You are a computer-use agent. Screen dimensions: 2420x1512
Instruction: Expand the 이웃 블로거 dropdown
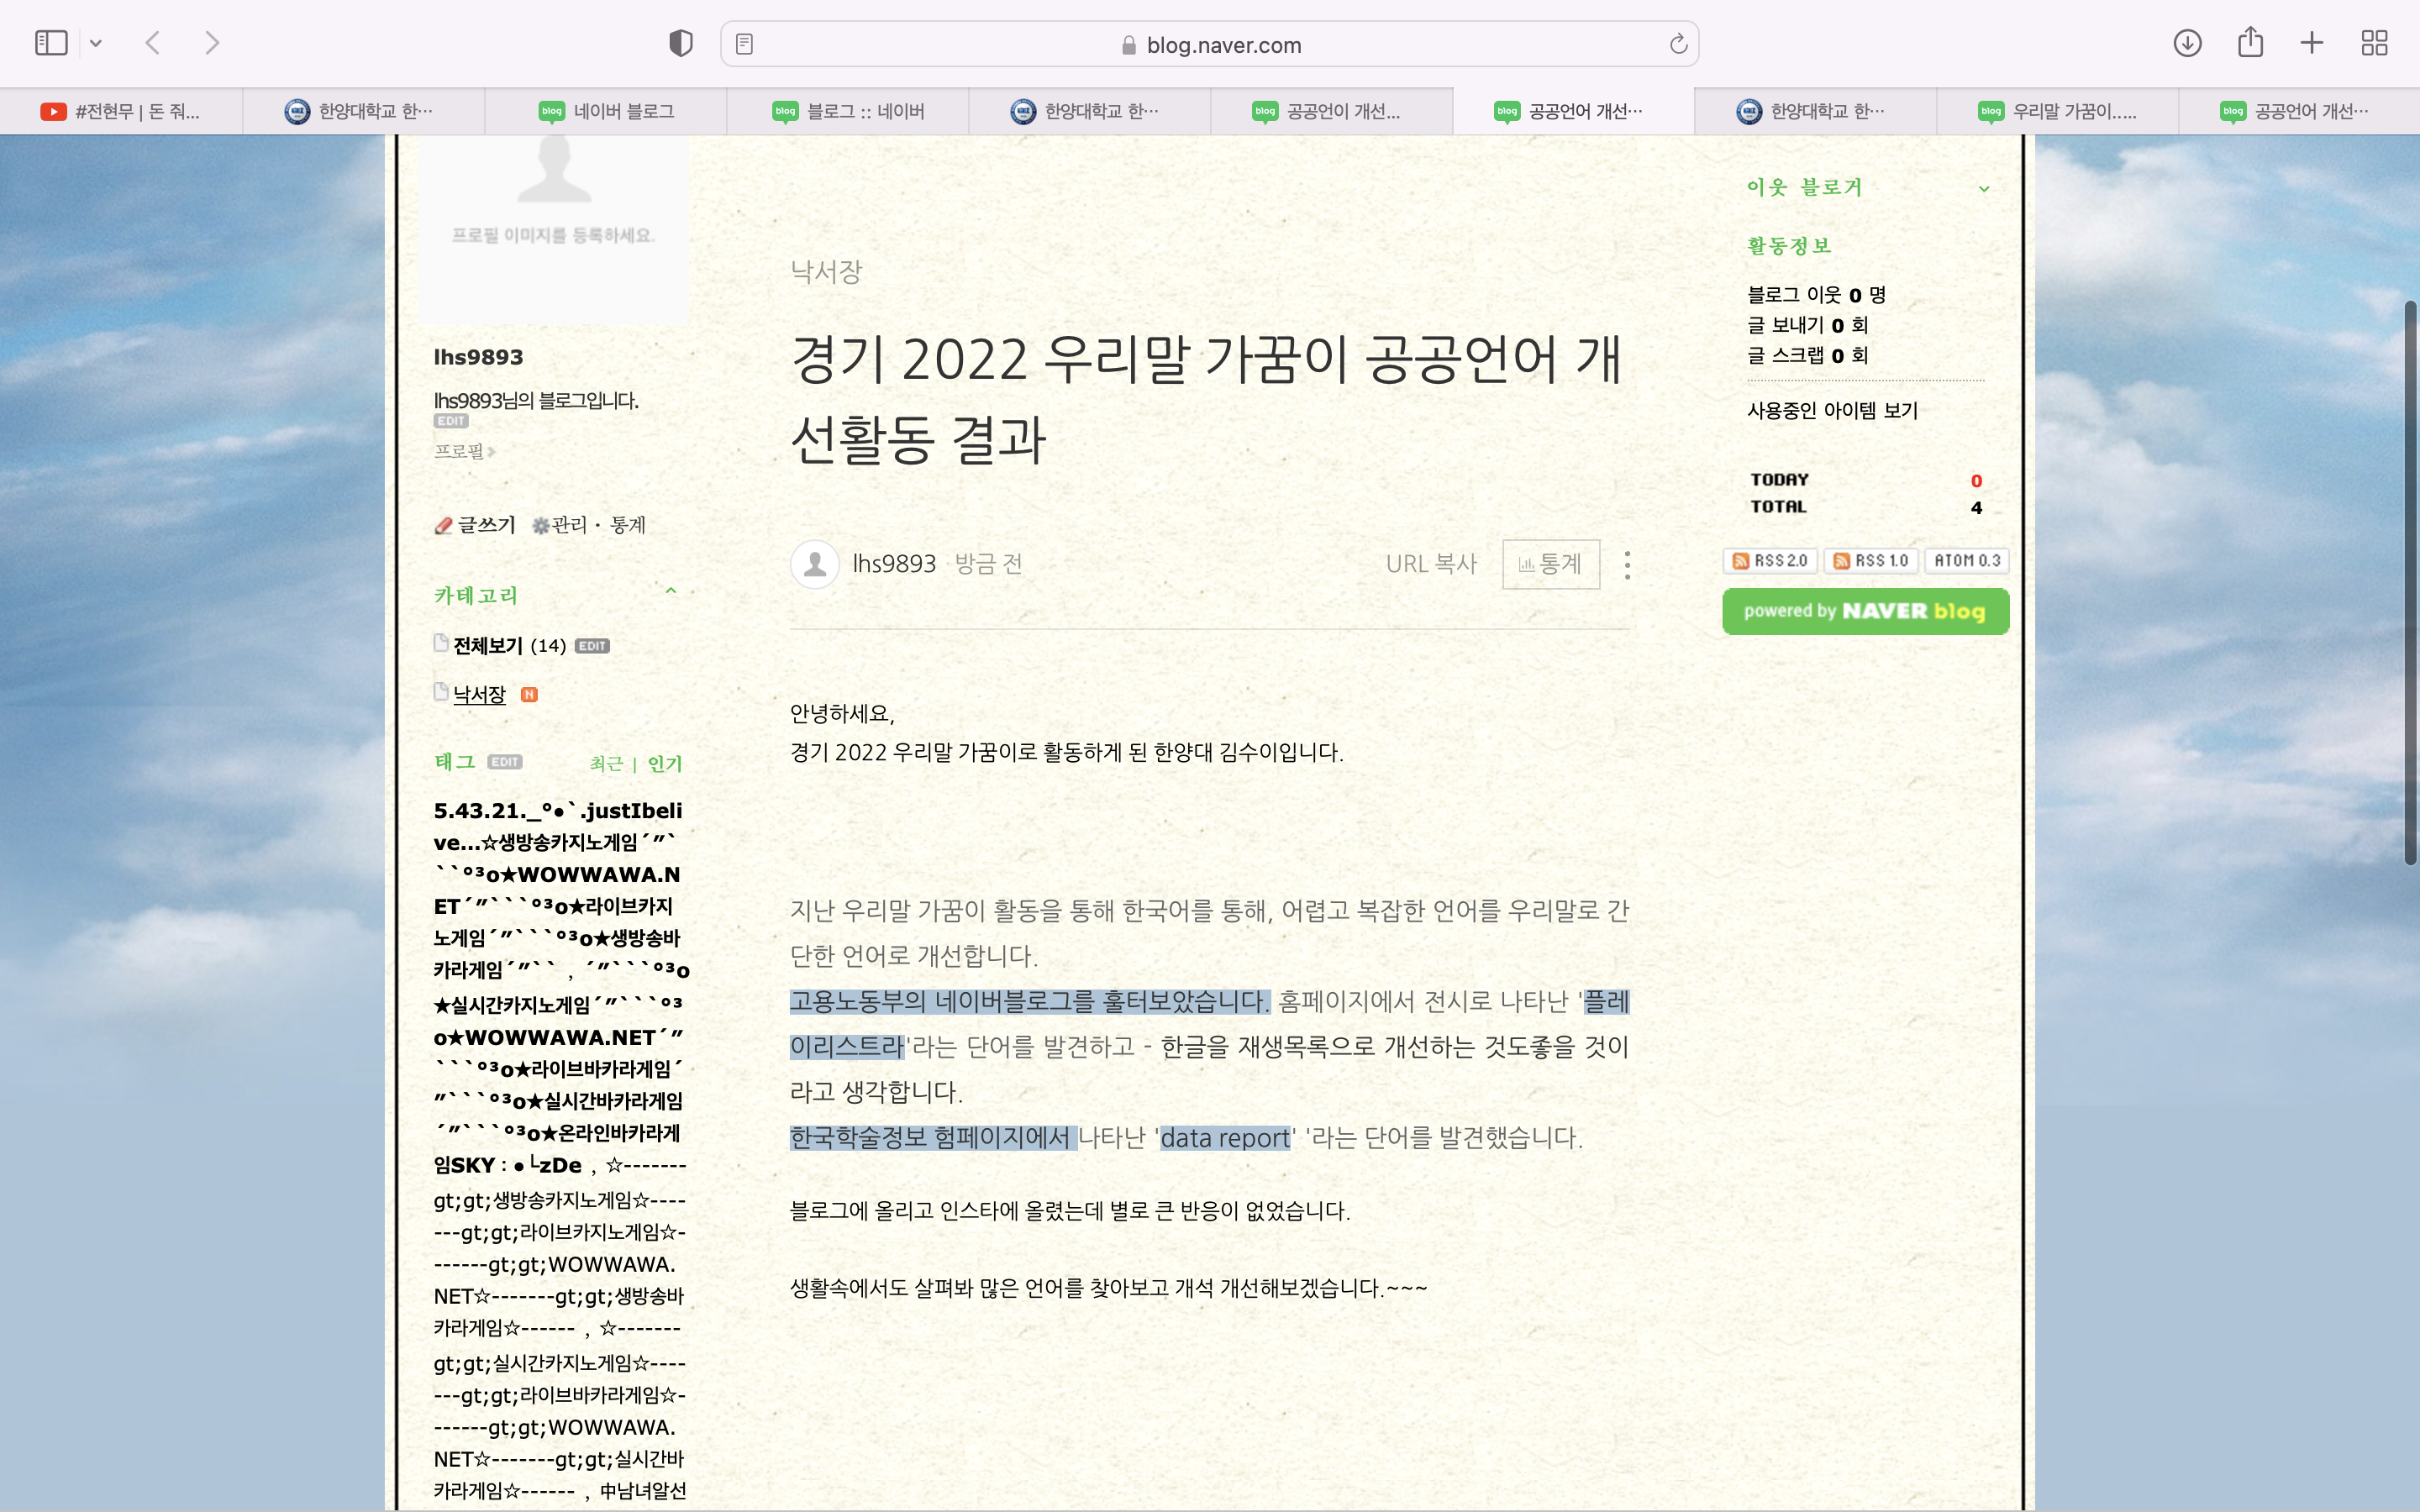coord(1984,189)
